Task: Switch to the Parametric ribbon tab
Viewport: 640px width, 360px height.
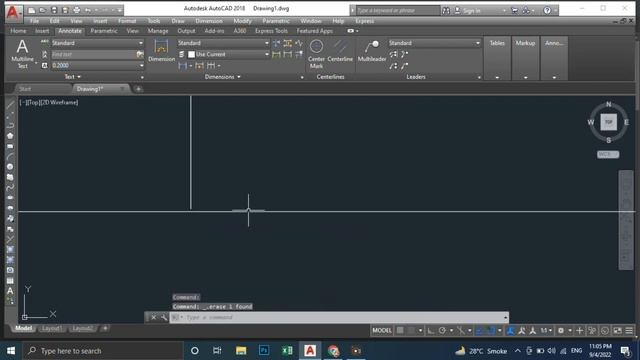Action: click(104, 31)
